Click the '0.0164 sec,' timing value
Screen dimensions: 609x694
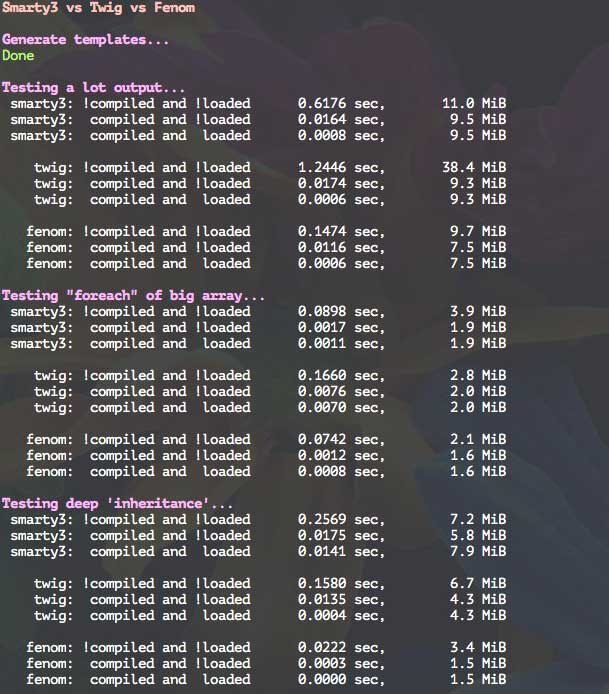coord(341,120)
